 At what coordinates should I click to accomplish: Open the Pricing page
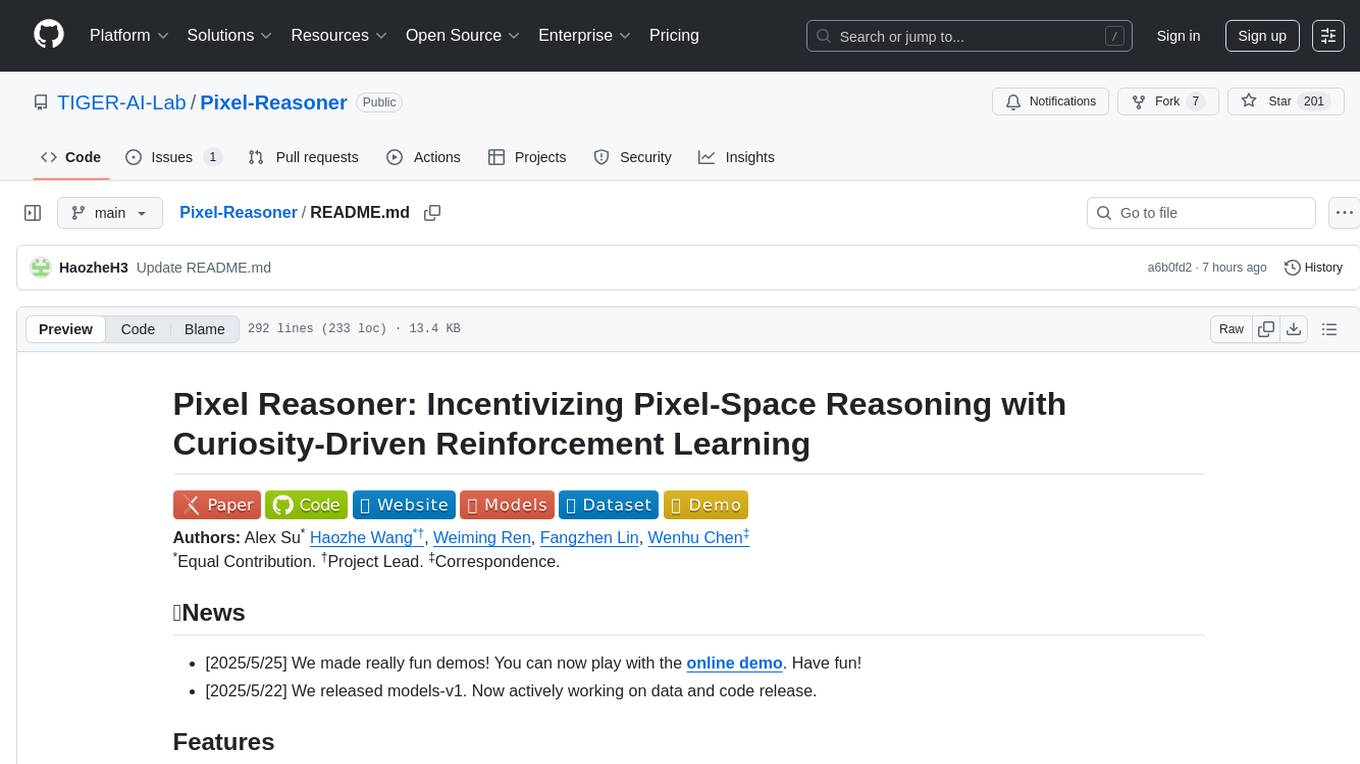pos(674,35)
